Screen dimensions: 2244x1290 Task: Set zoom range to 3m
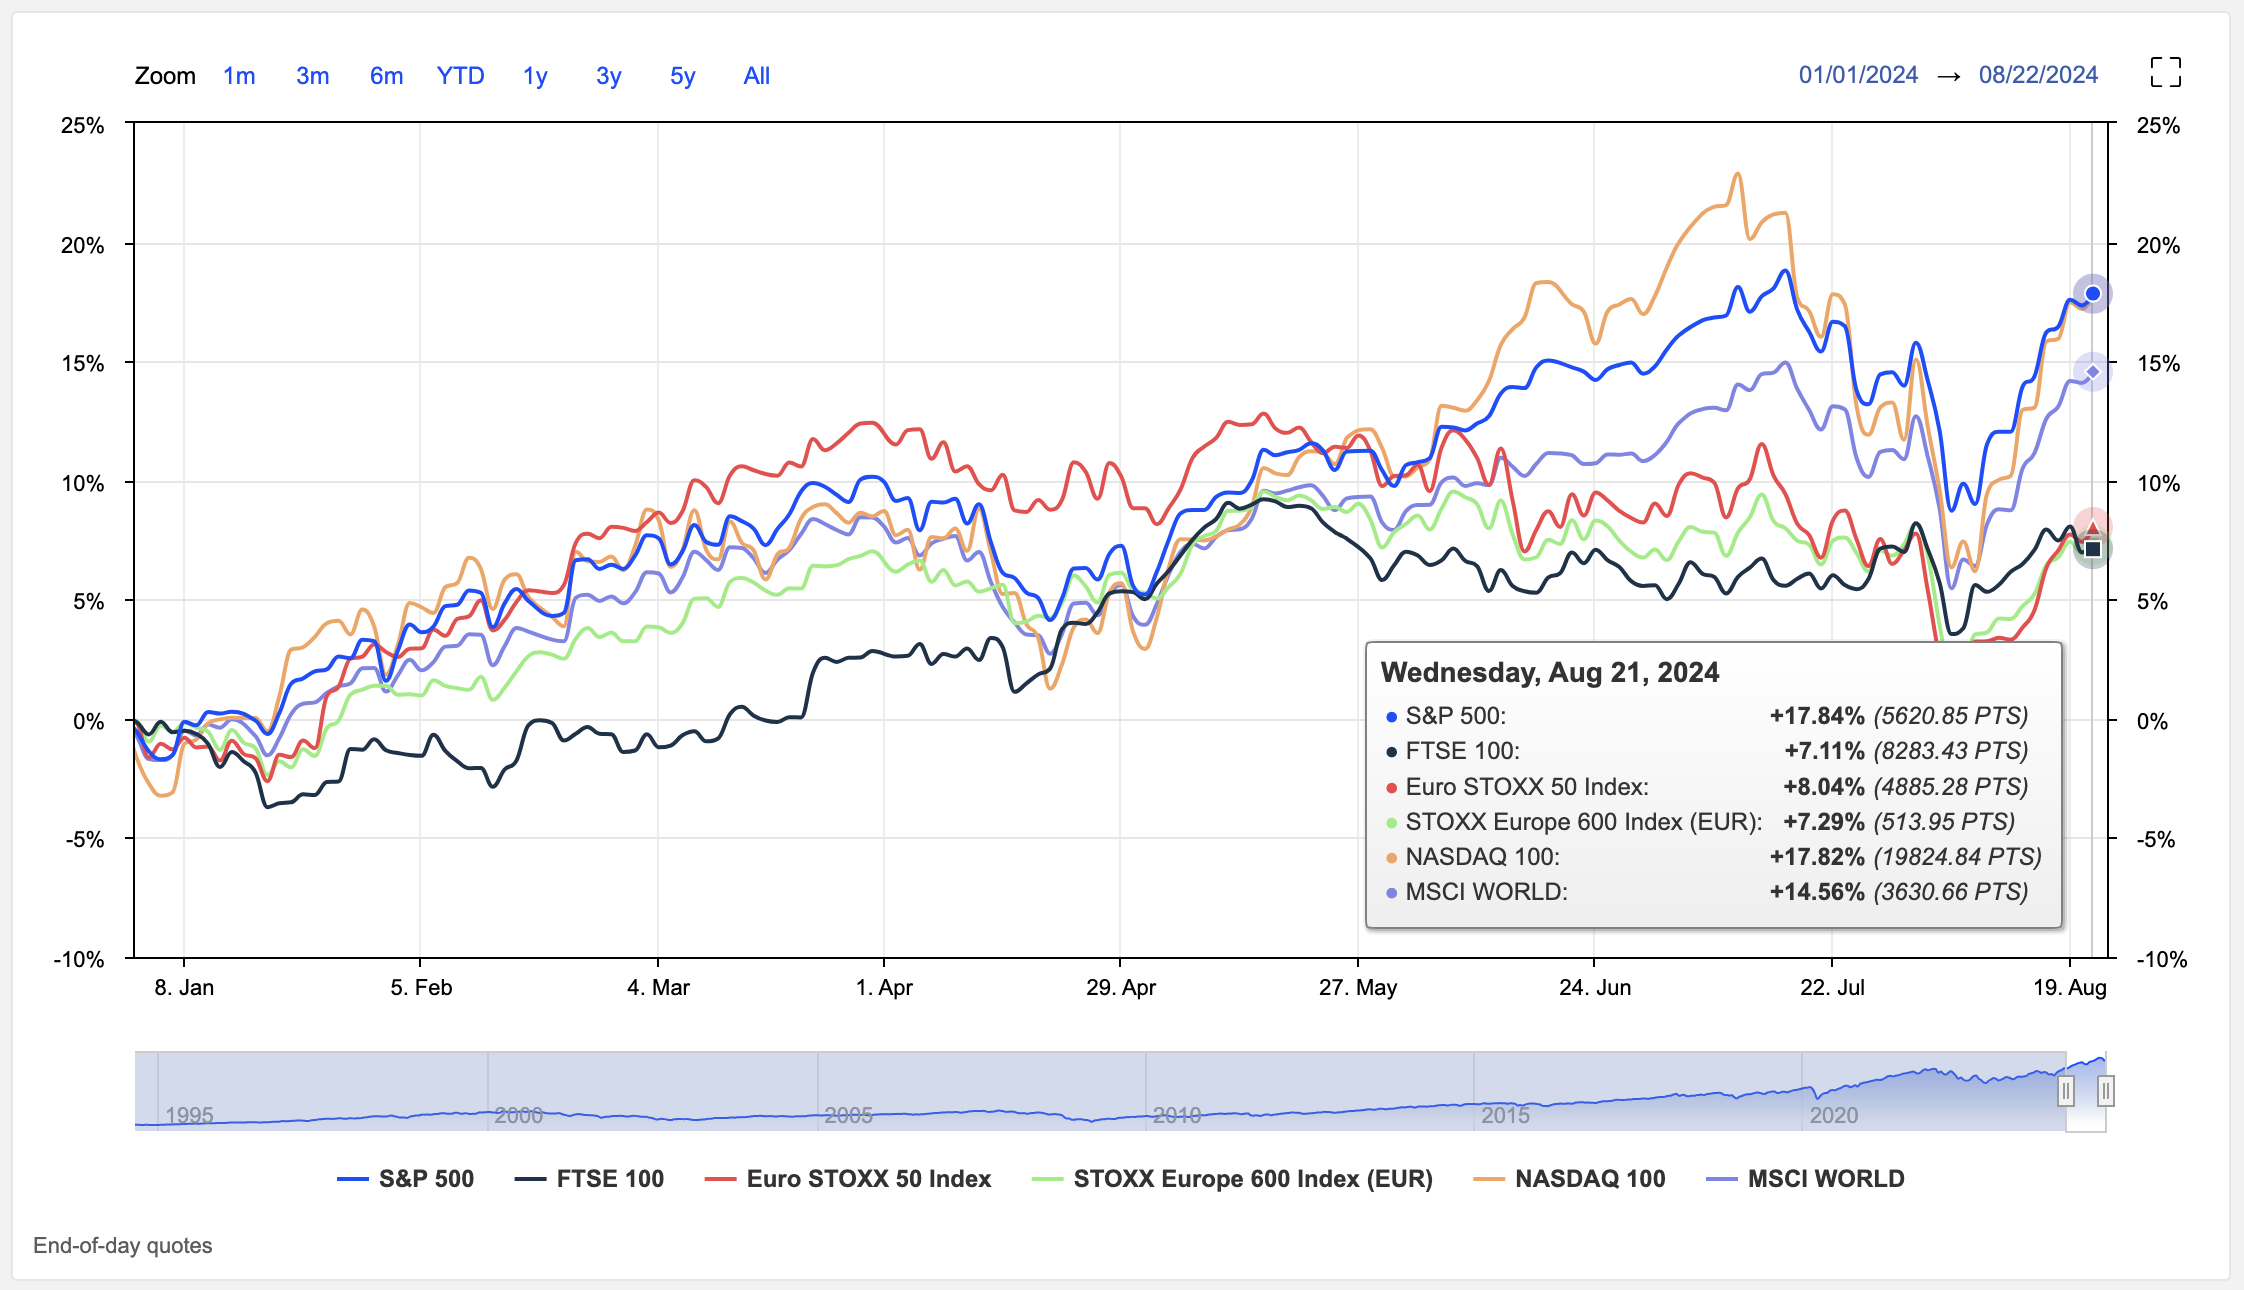[313, 76]
